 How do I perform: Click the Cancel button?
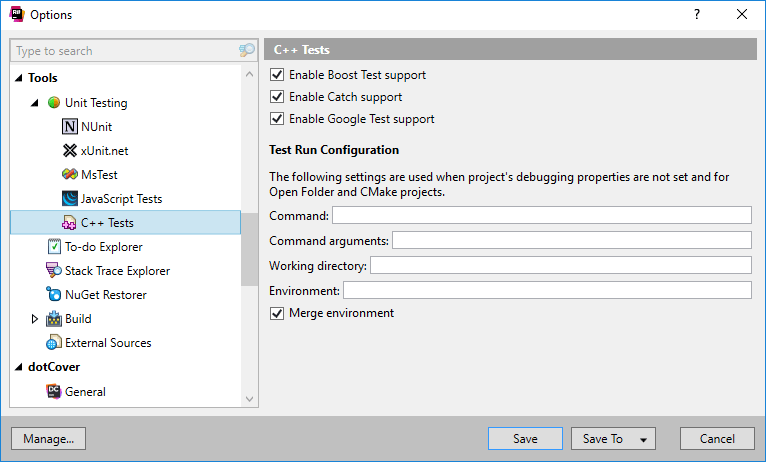pyautogui.click(x=717, y=439)
